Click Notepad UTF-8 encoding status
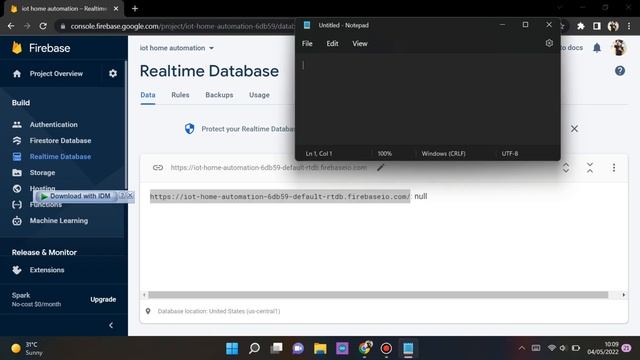640x360 pixels. tap(510, 154)
